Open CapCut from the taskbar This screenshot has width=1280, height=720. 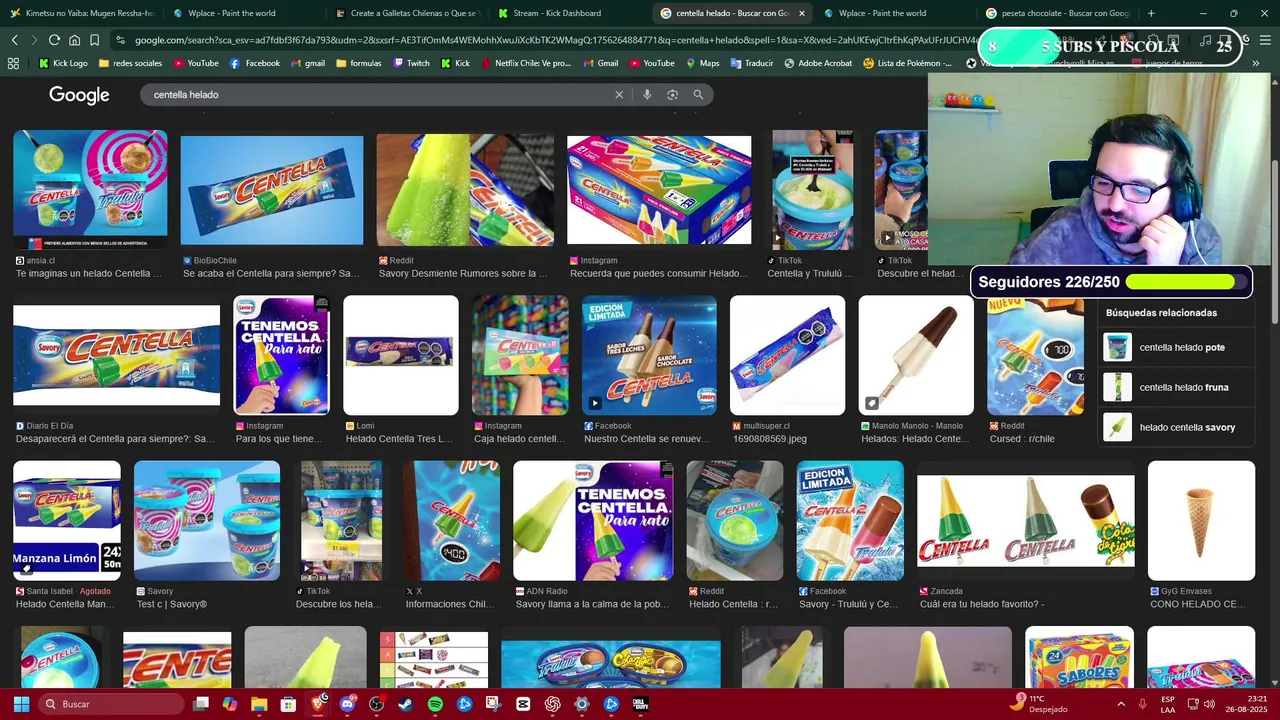pyautogui.click(x=523, y=704)
